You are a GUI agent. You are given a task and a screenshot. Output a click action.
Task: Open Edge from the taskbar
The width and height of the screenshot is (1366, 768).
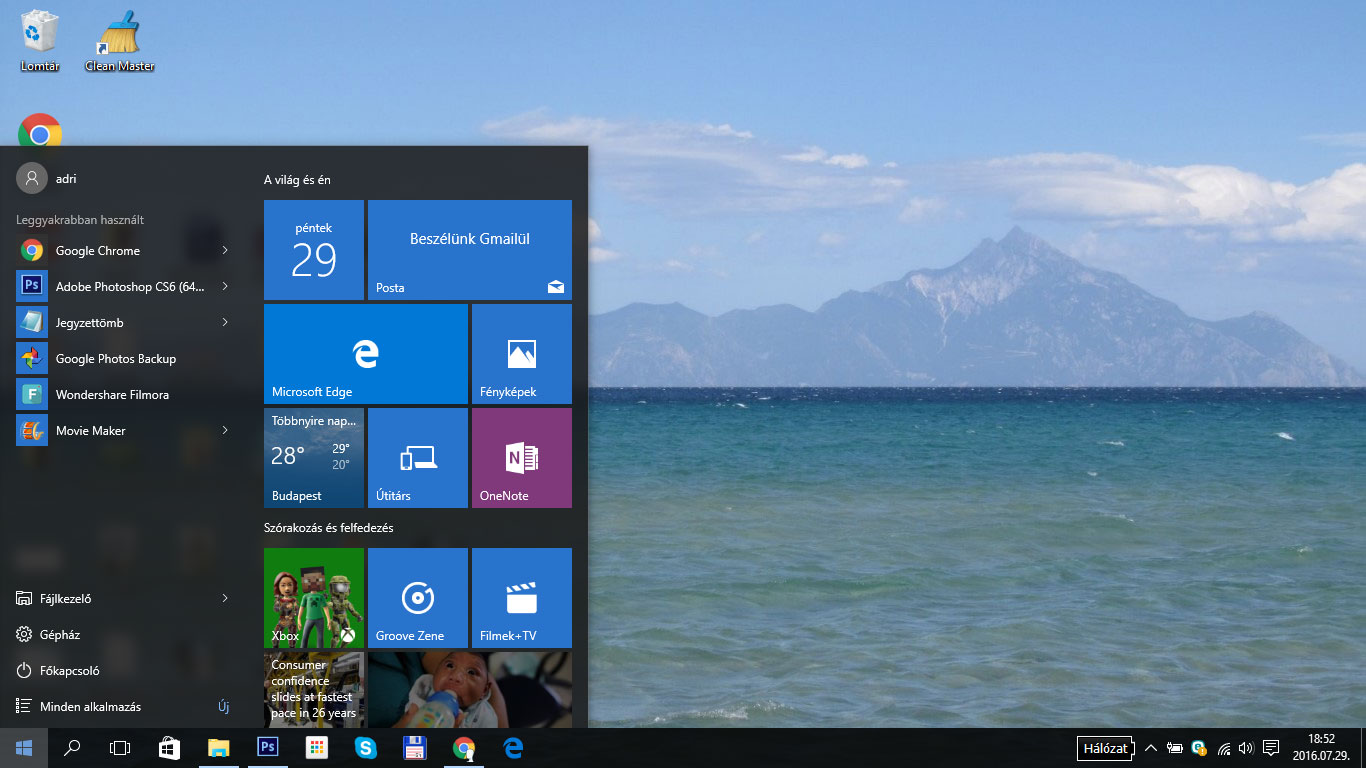[513, 748]
